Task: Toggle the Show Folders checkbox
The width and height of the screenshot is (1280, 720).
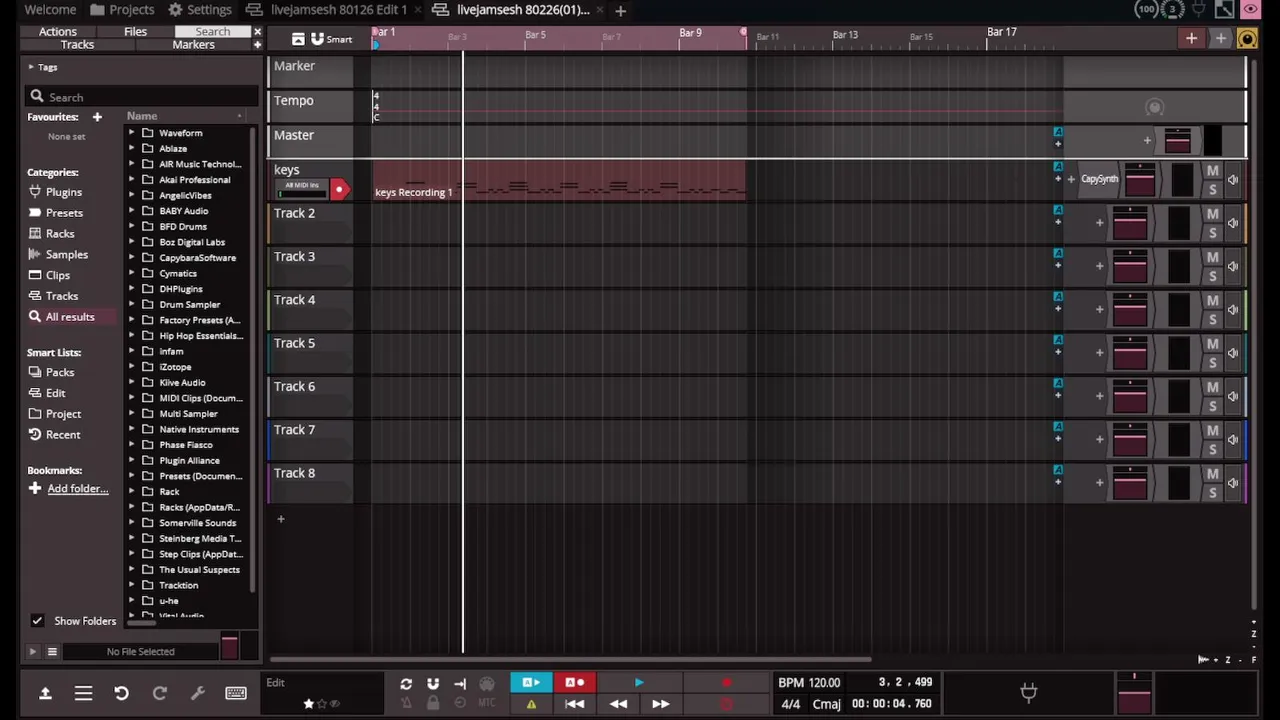Action: 37,621
